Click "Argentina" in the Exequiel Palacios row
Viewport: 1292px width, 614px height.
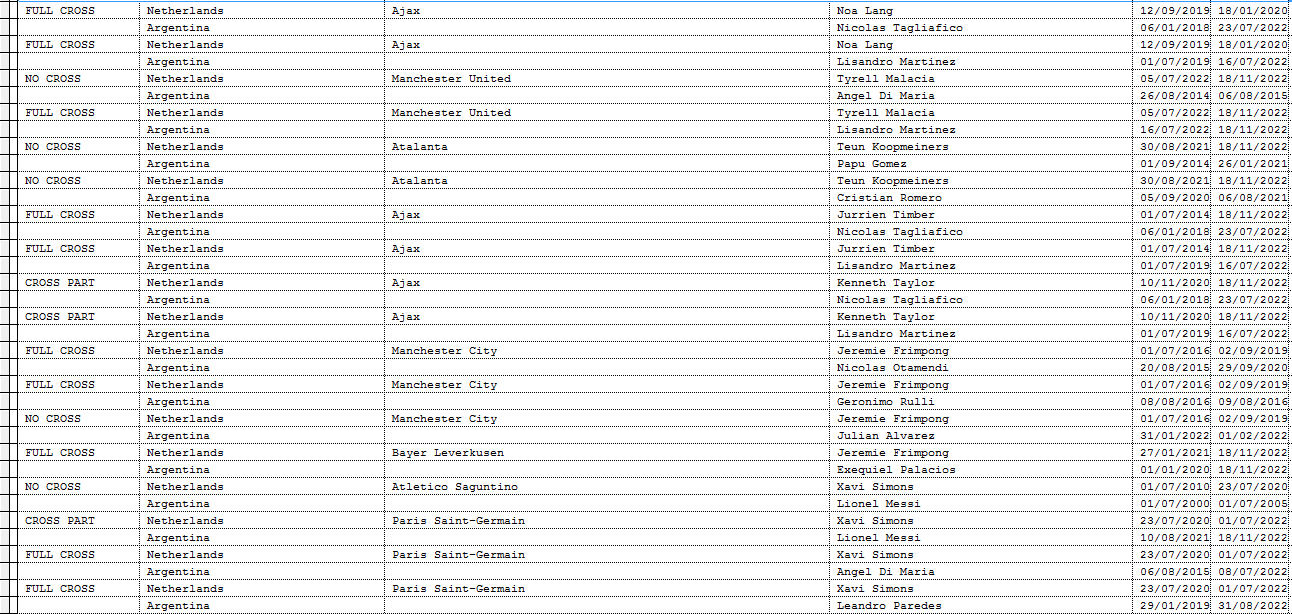click(x=178, y=470)
